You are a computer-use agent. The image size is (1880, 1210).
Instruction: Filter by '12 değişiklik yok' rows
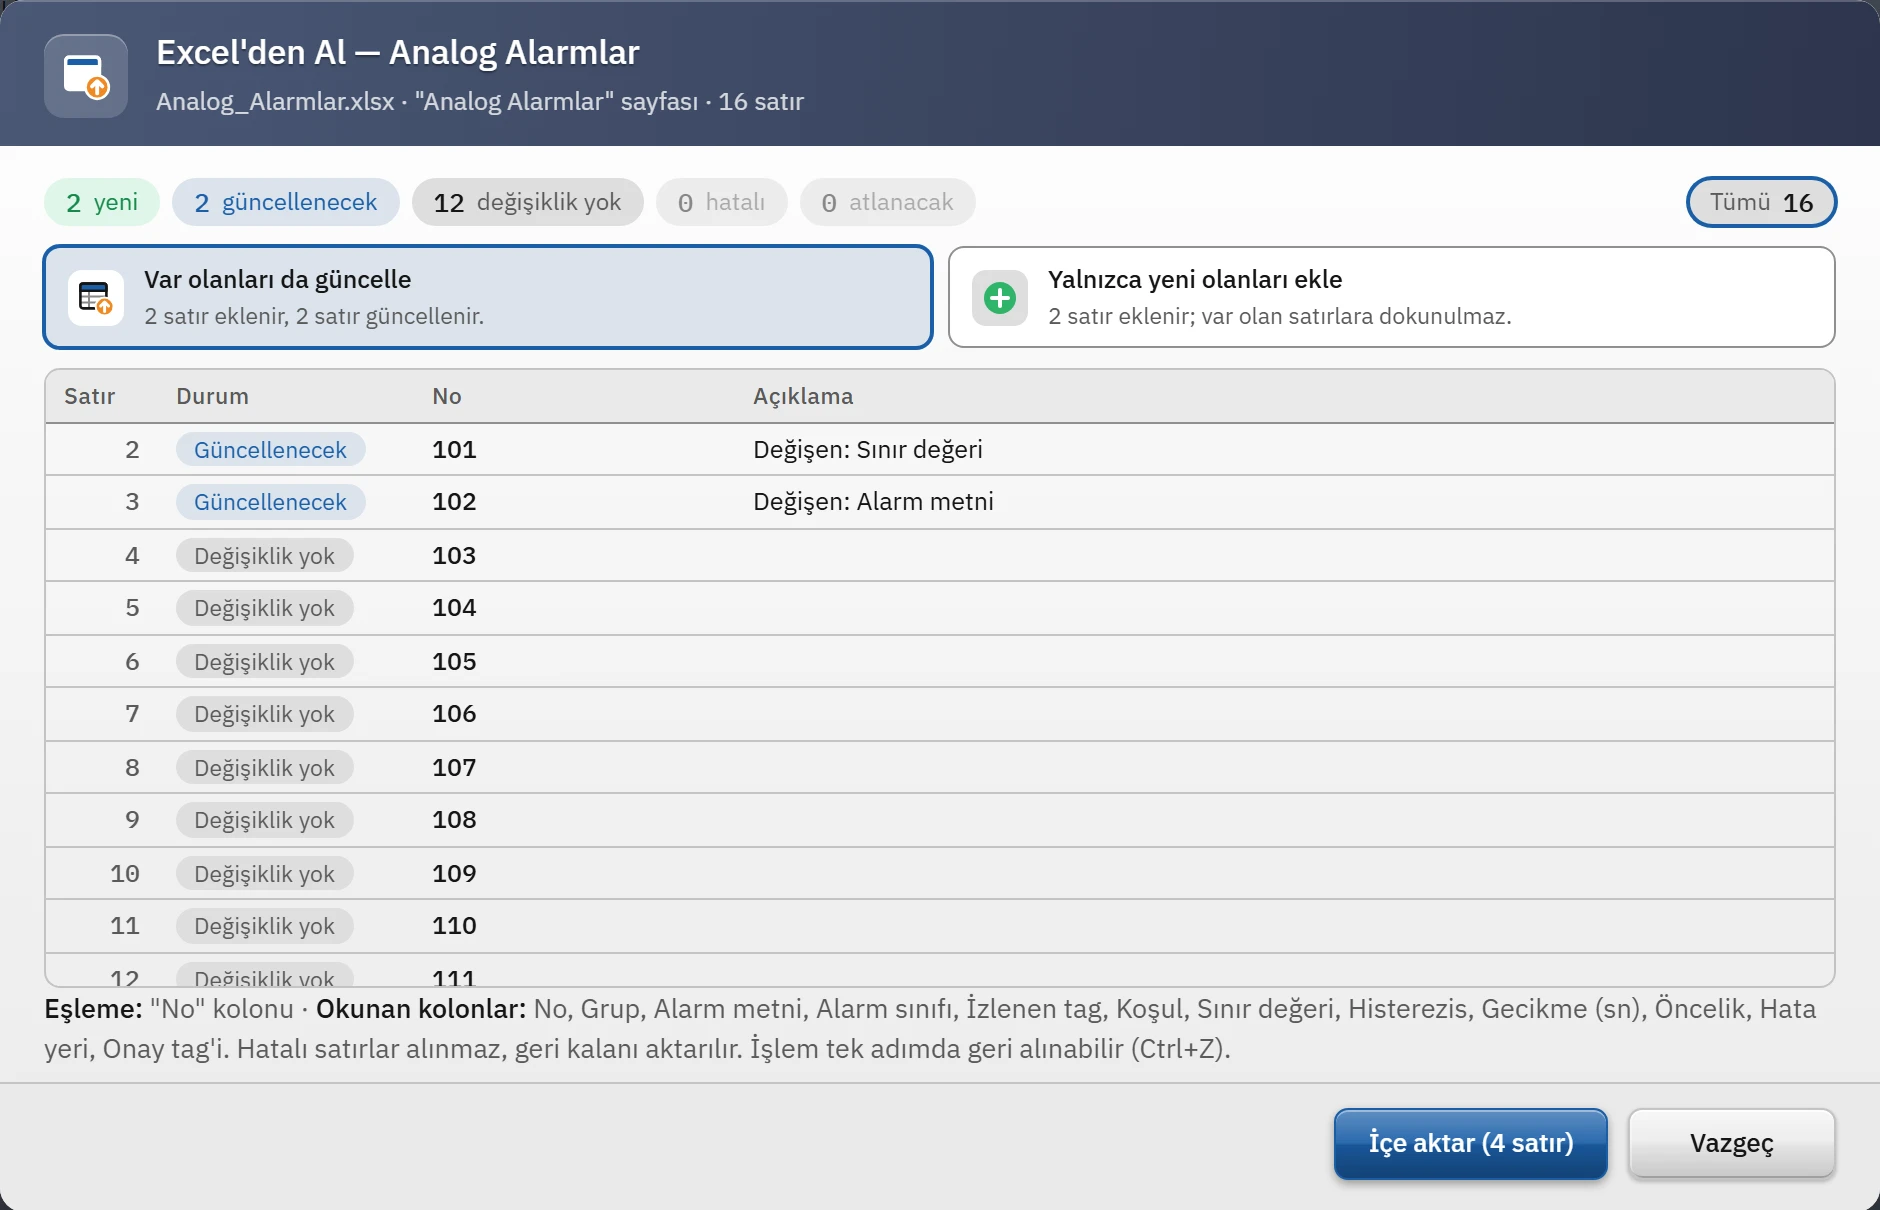[x=528, y=202]
